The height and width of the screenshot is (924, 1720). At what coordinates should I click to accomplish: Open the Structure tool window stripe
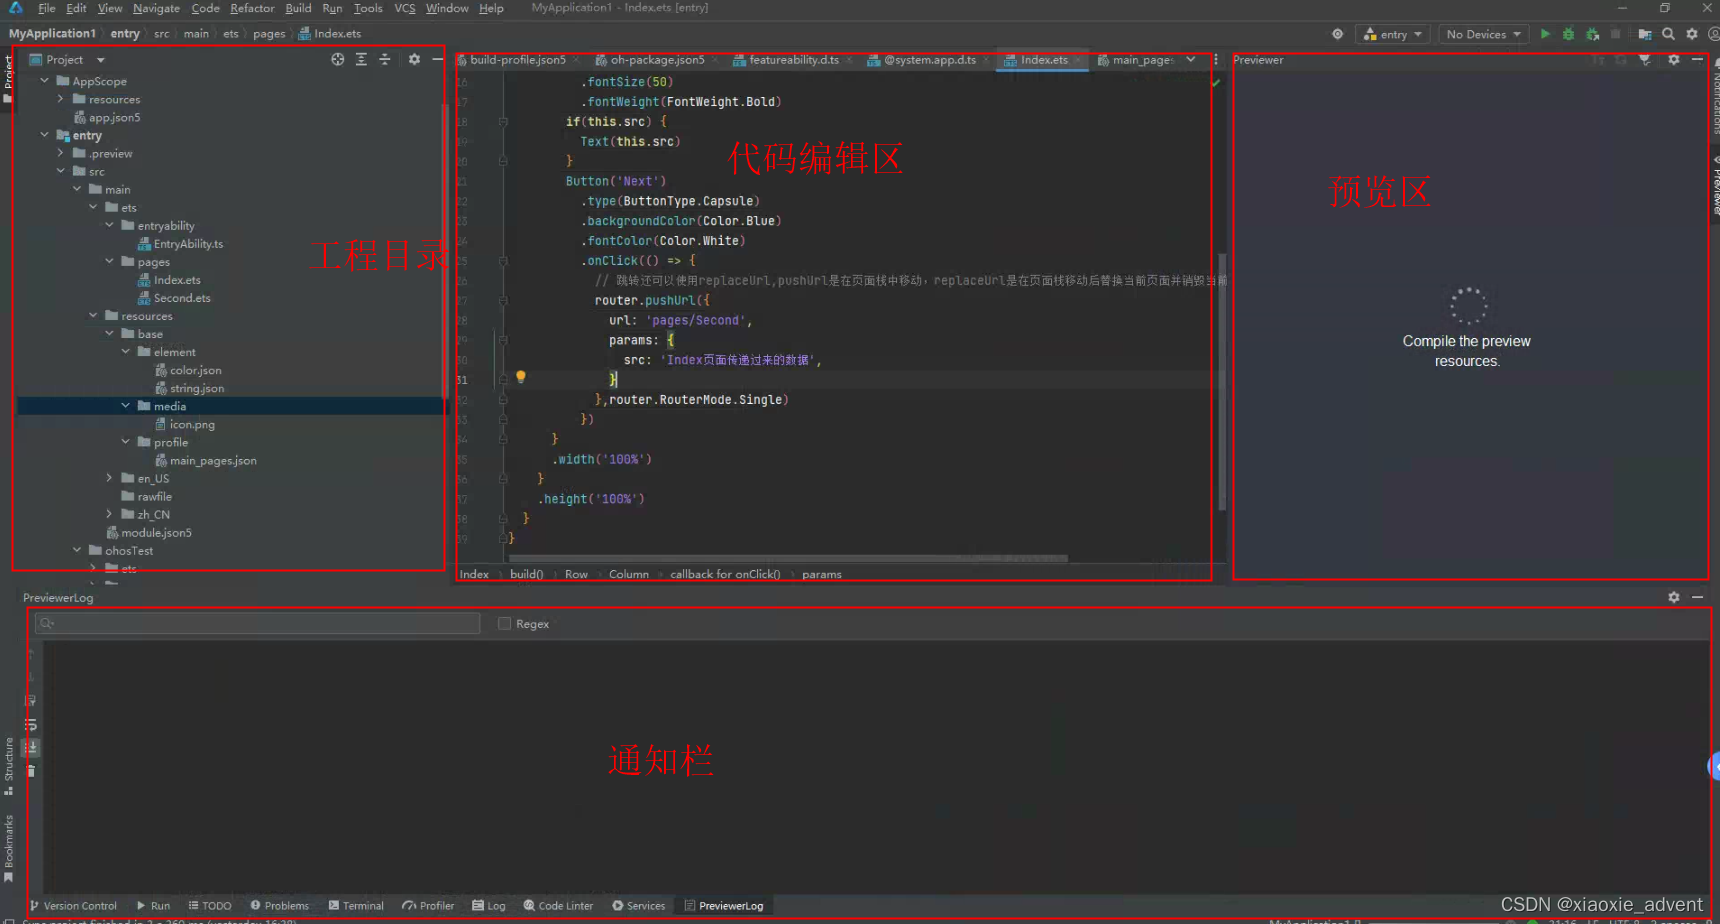9,765
